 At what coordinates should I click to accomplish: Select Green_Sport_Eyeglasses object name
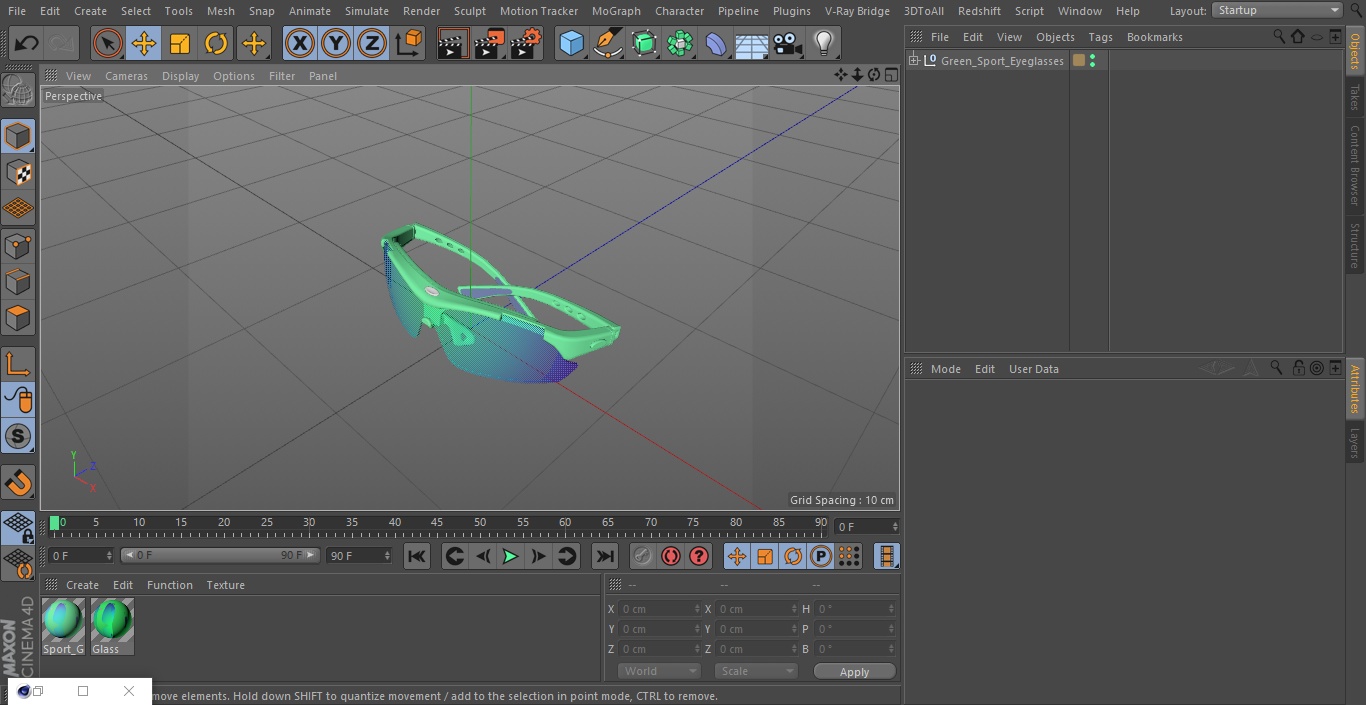[1002, 61]
